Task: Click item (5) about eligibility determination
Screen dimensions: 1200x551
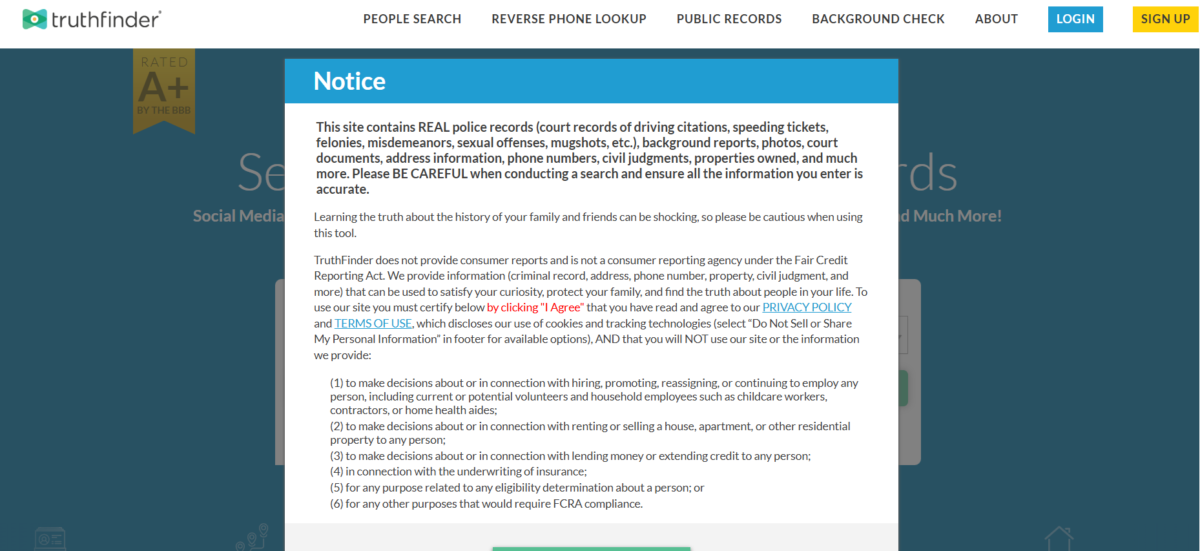Action: (x=517, y=487)
